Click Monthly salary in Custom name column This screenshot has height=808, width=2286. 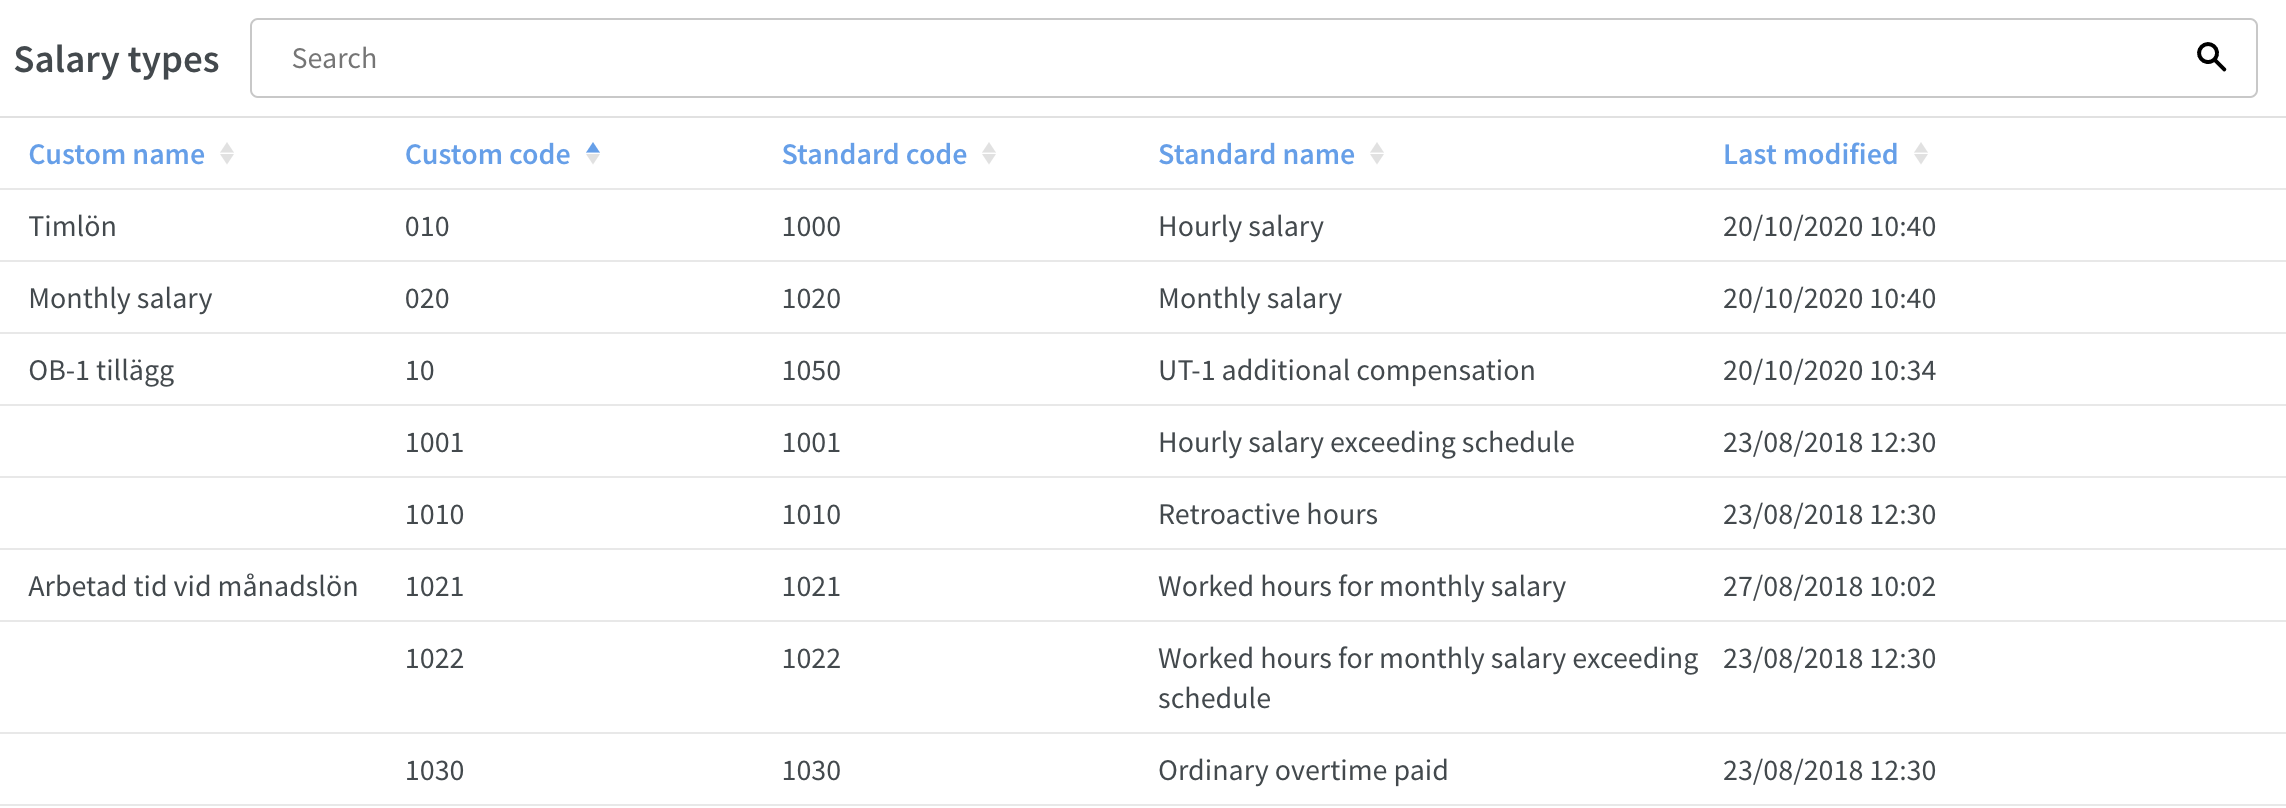click(x=121, y=298)
